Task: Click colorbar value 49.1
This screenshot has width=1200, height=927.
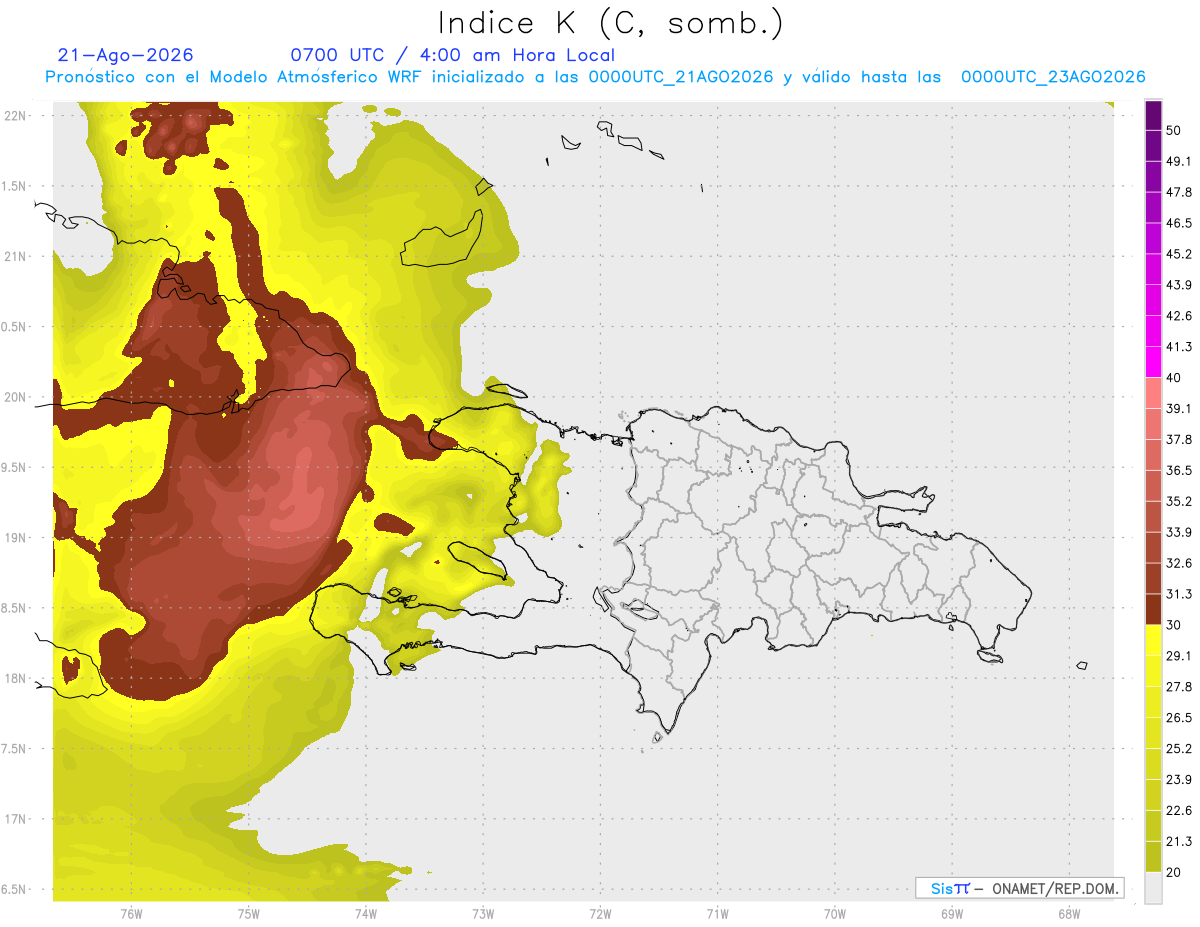Action: coord(1179,162)
